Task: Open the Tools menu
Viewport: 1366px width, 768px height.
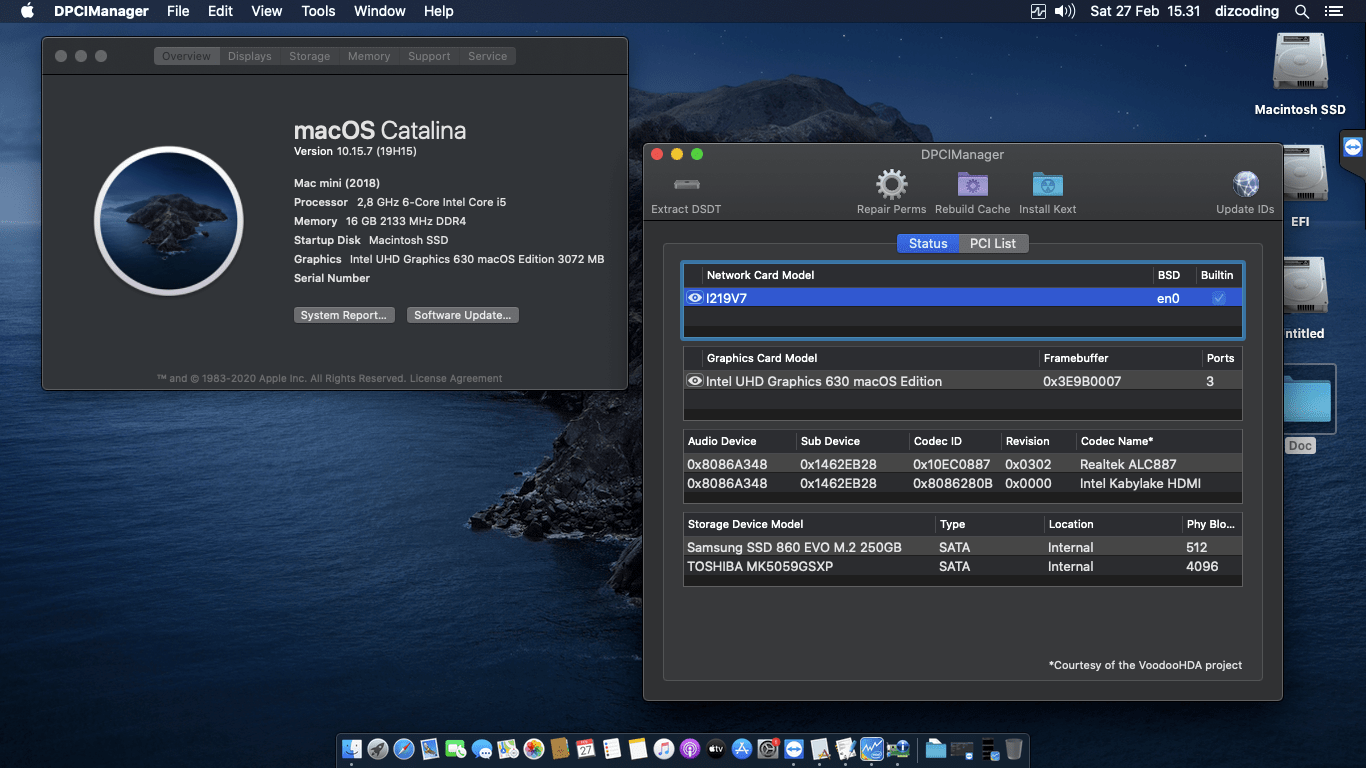Action: pos(318,11)
